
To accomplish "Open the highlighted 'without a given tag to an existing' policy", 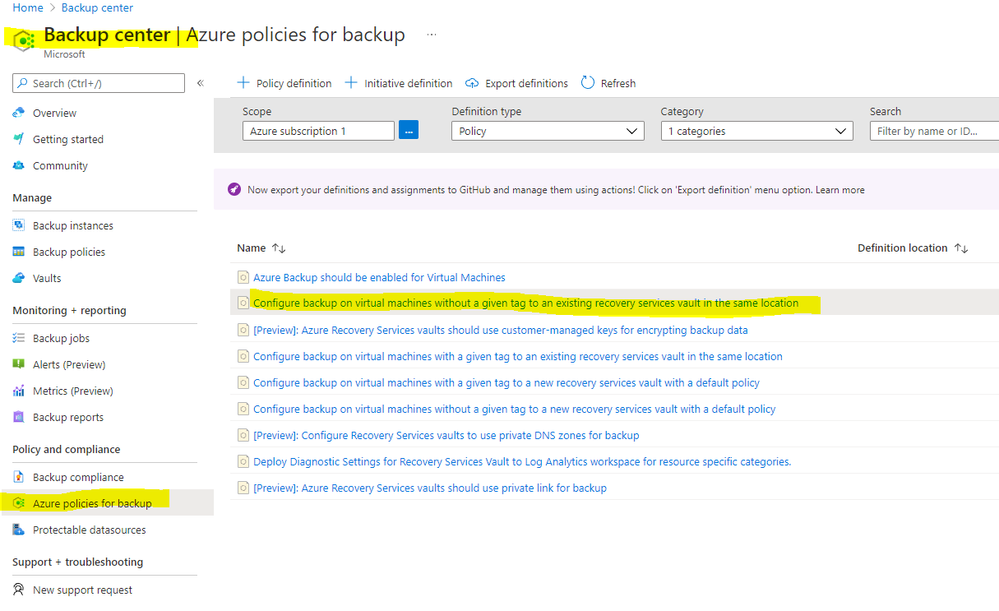I will tap(526, 303).
